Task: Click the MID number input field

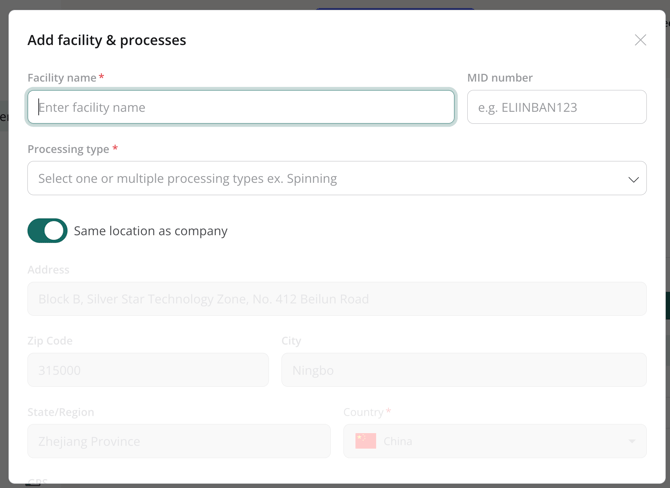Action: tap(556, 107)
